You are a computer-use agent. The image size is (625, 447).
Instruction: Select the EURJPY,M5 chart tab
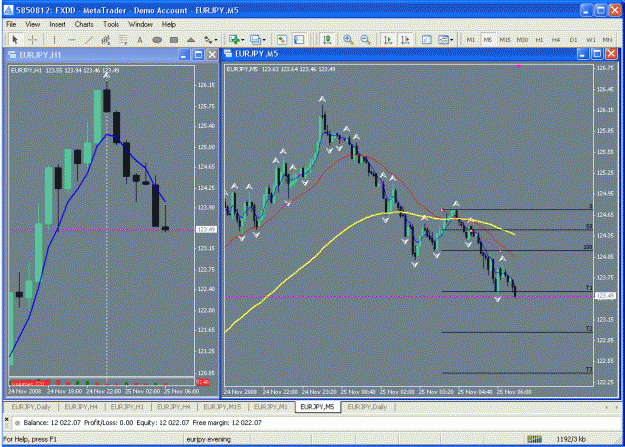pos(317,407)
